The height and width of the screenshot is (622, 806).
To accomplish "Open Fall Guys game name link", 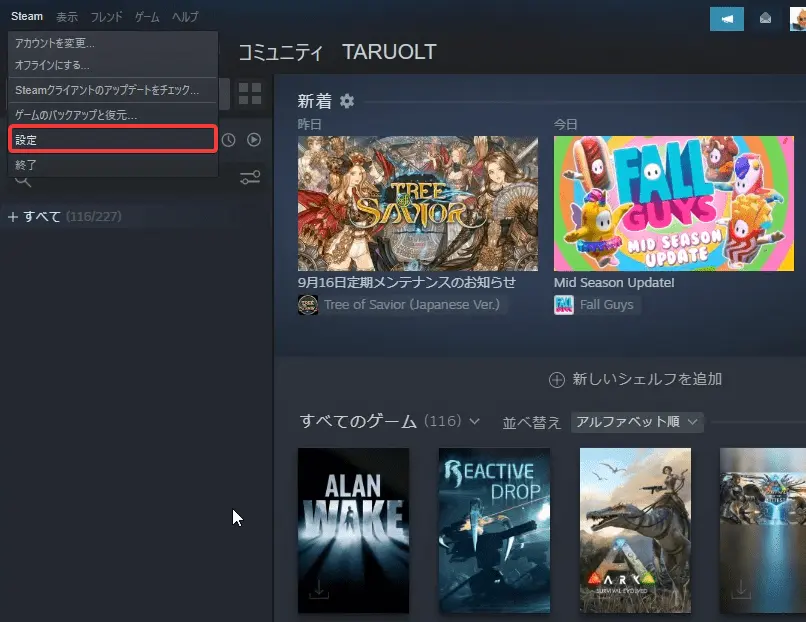I will pos(607,305).
